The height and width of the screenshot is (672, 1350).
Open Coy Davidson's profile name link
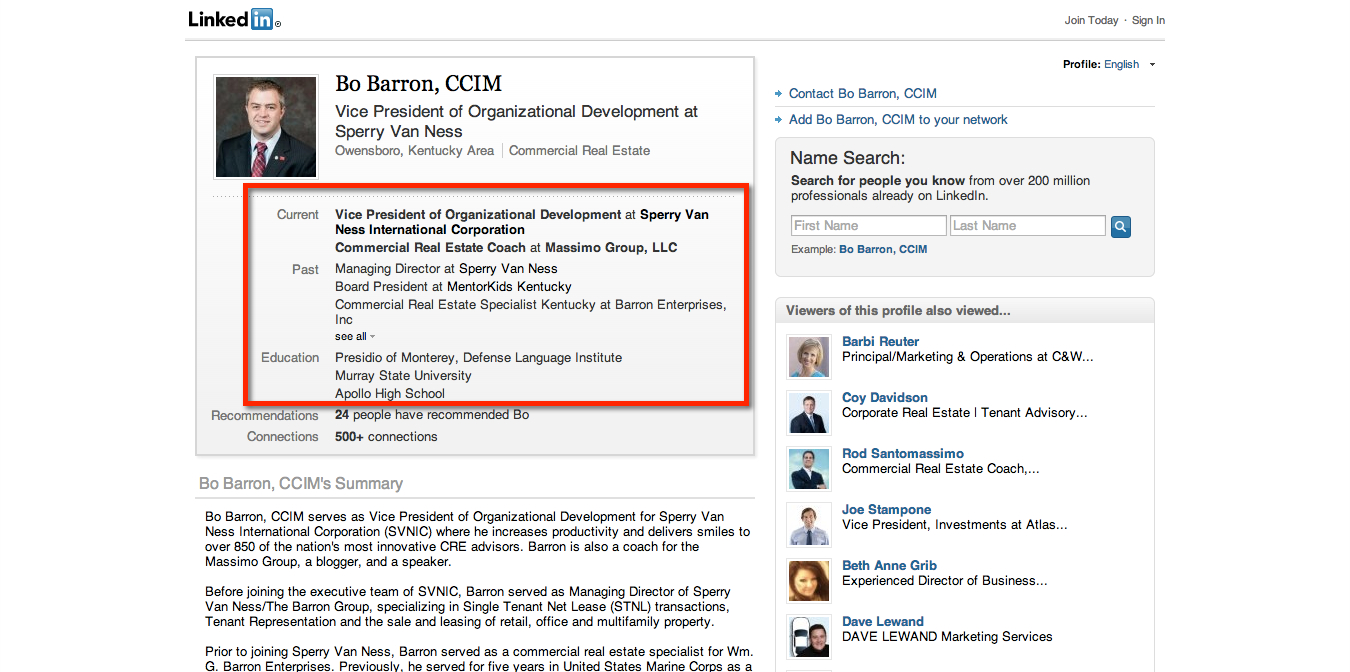click(x=885, y=398)
